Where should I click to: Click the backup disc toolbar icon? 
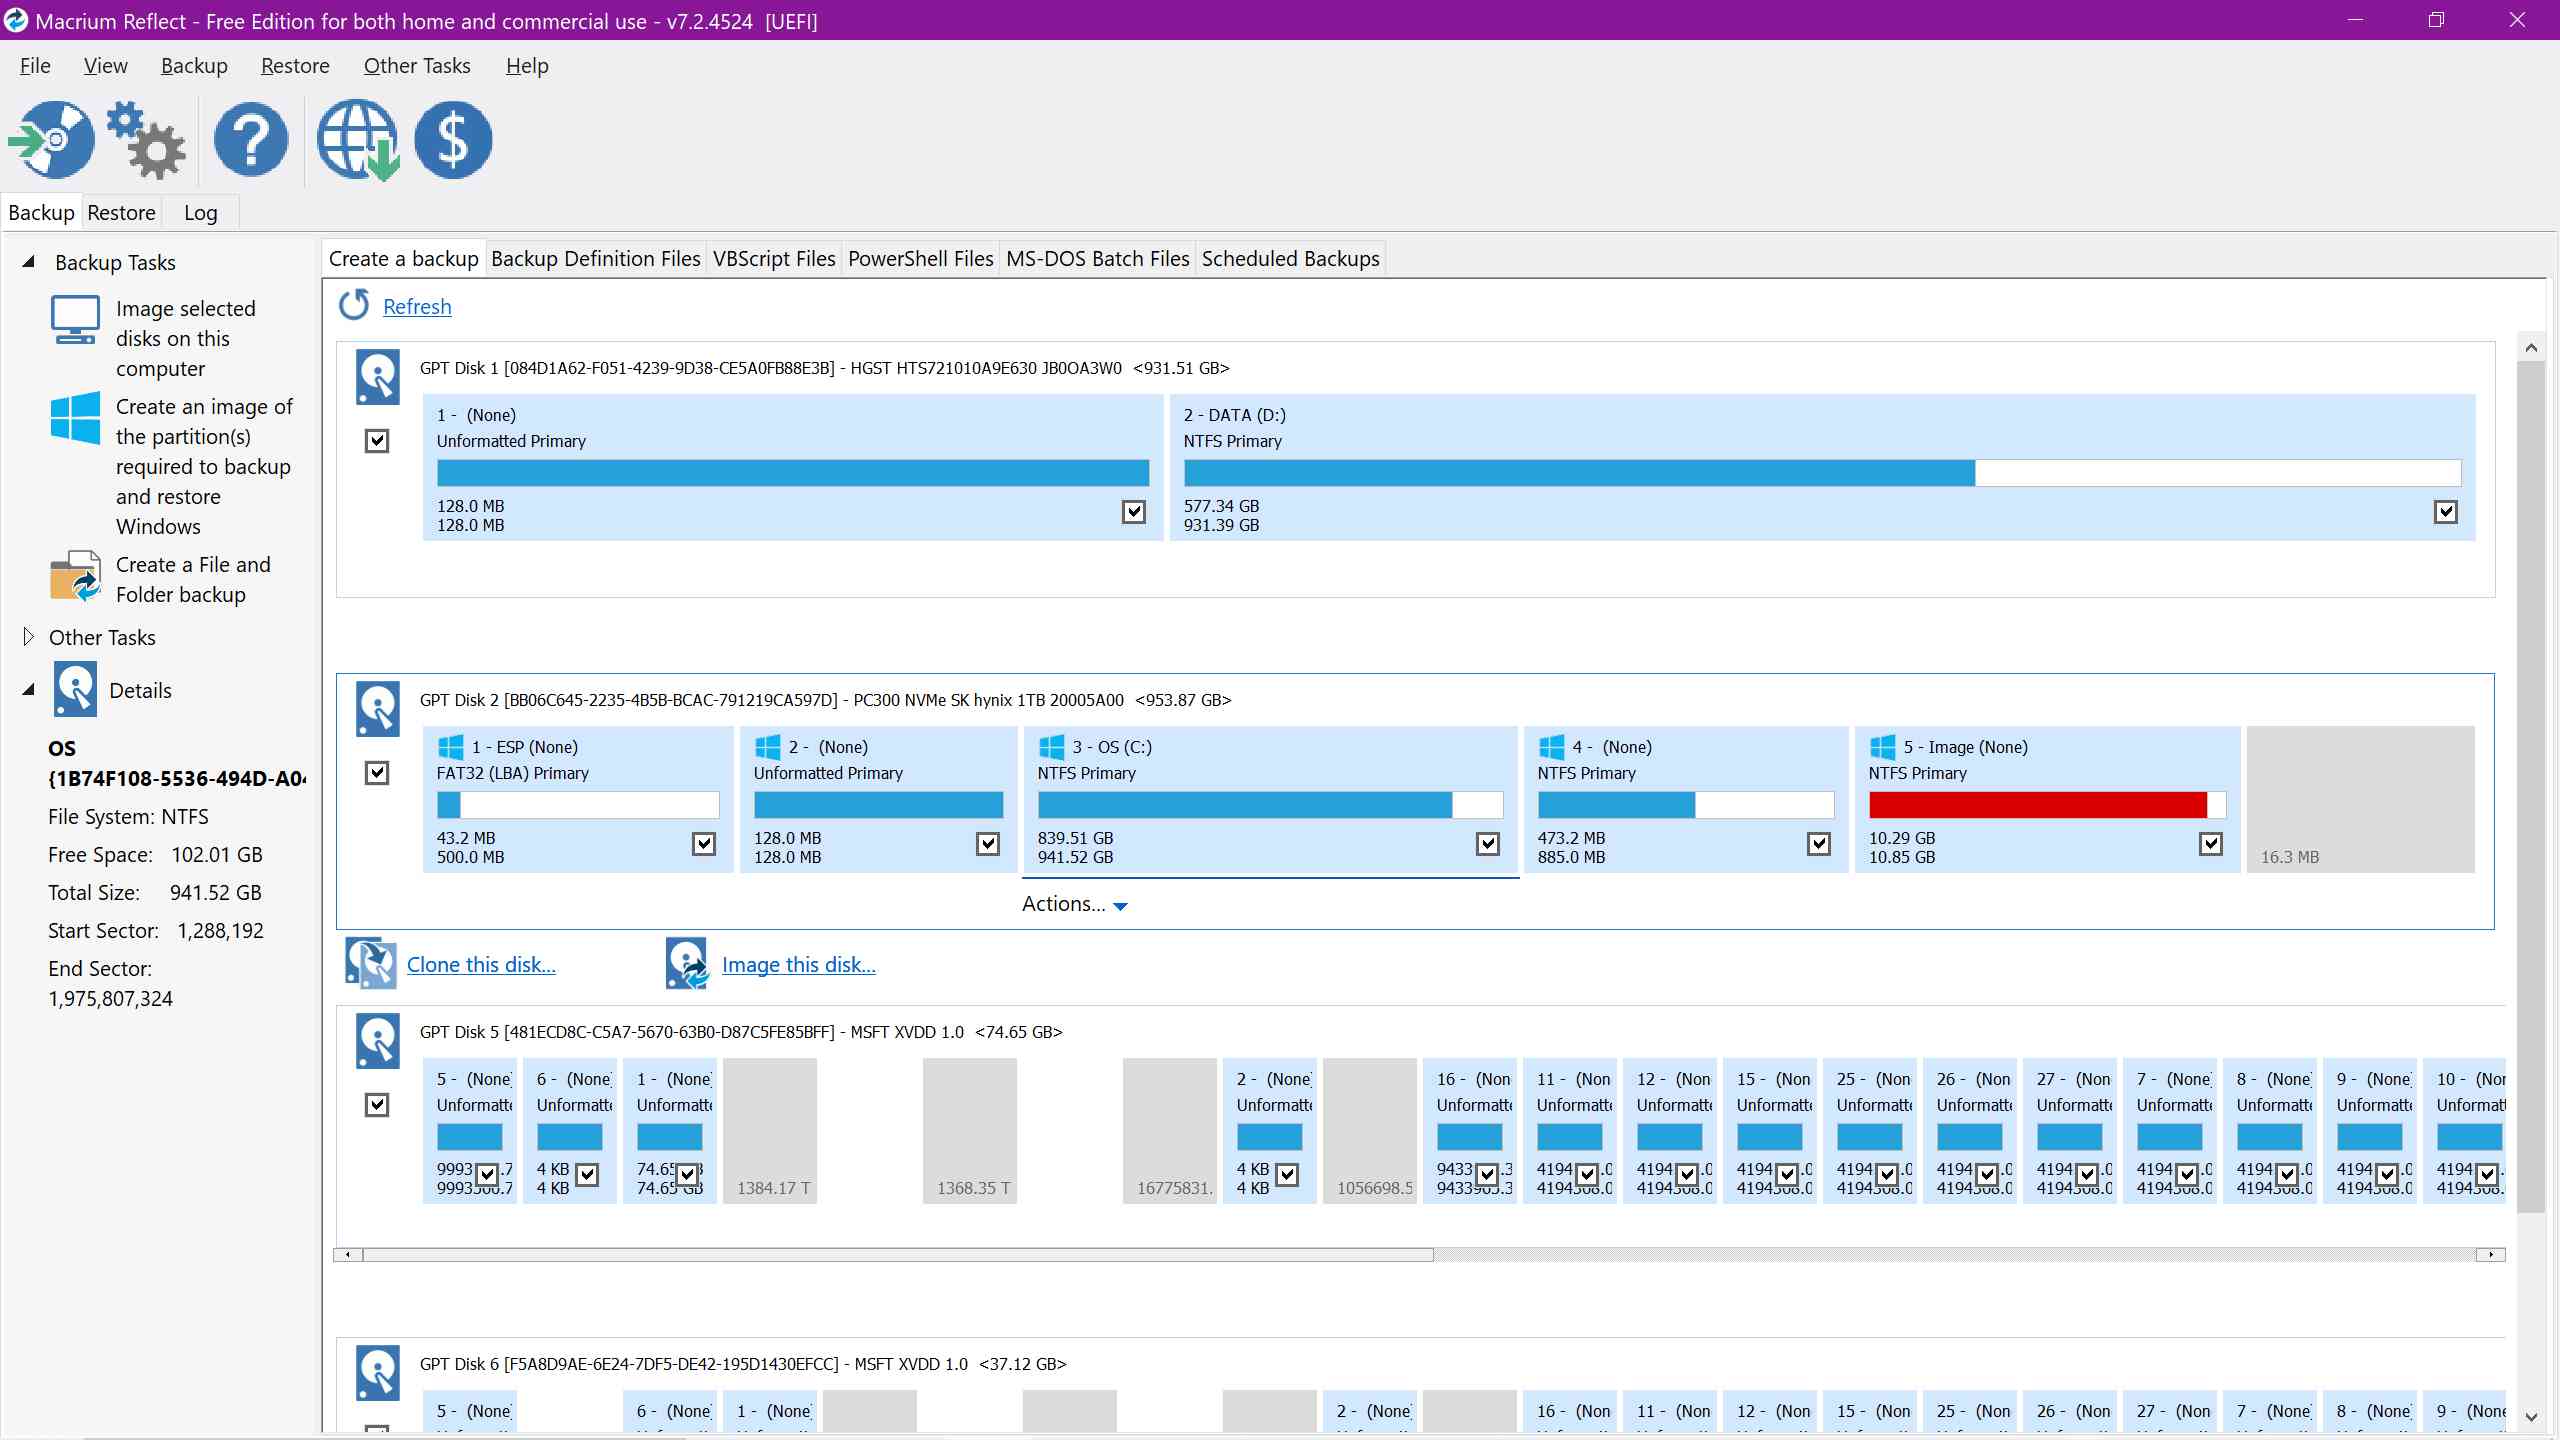coord(52,140)
